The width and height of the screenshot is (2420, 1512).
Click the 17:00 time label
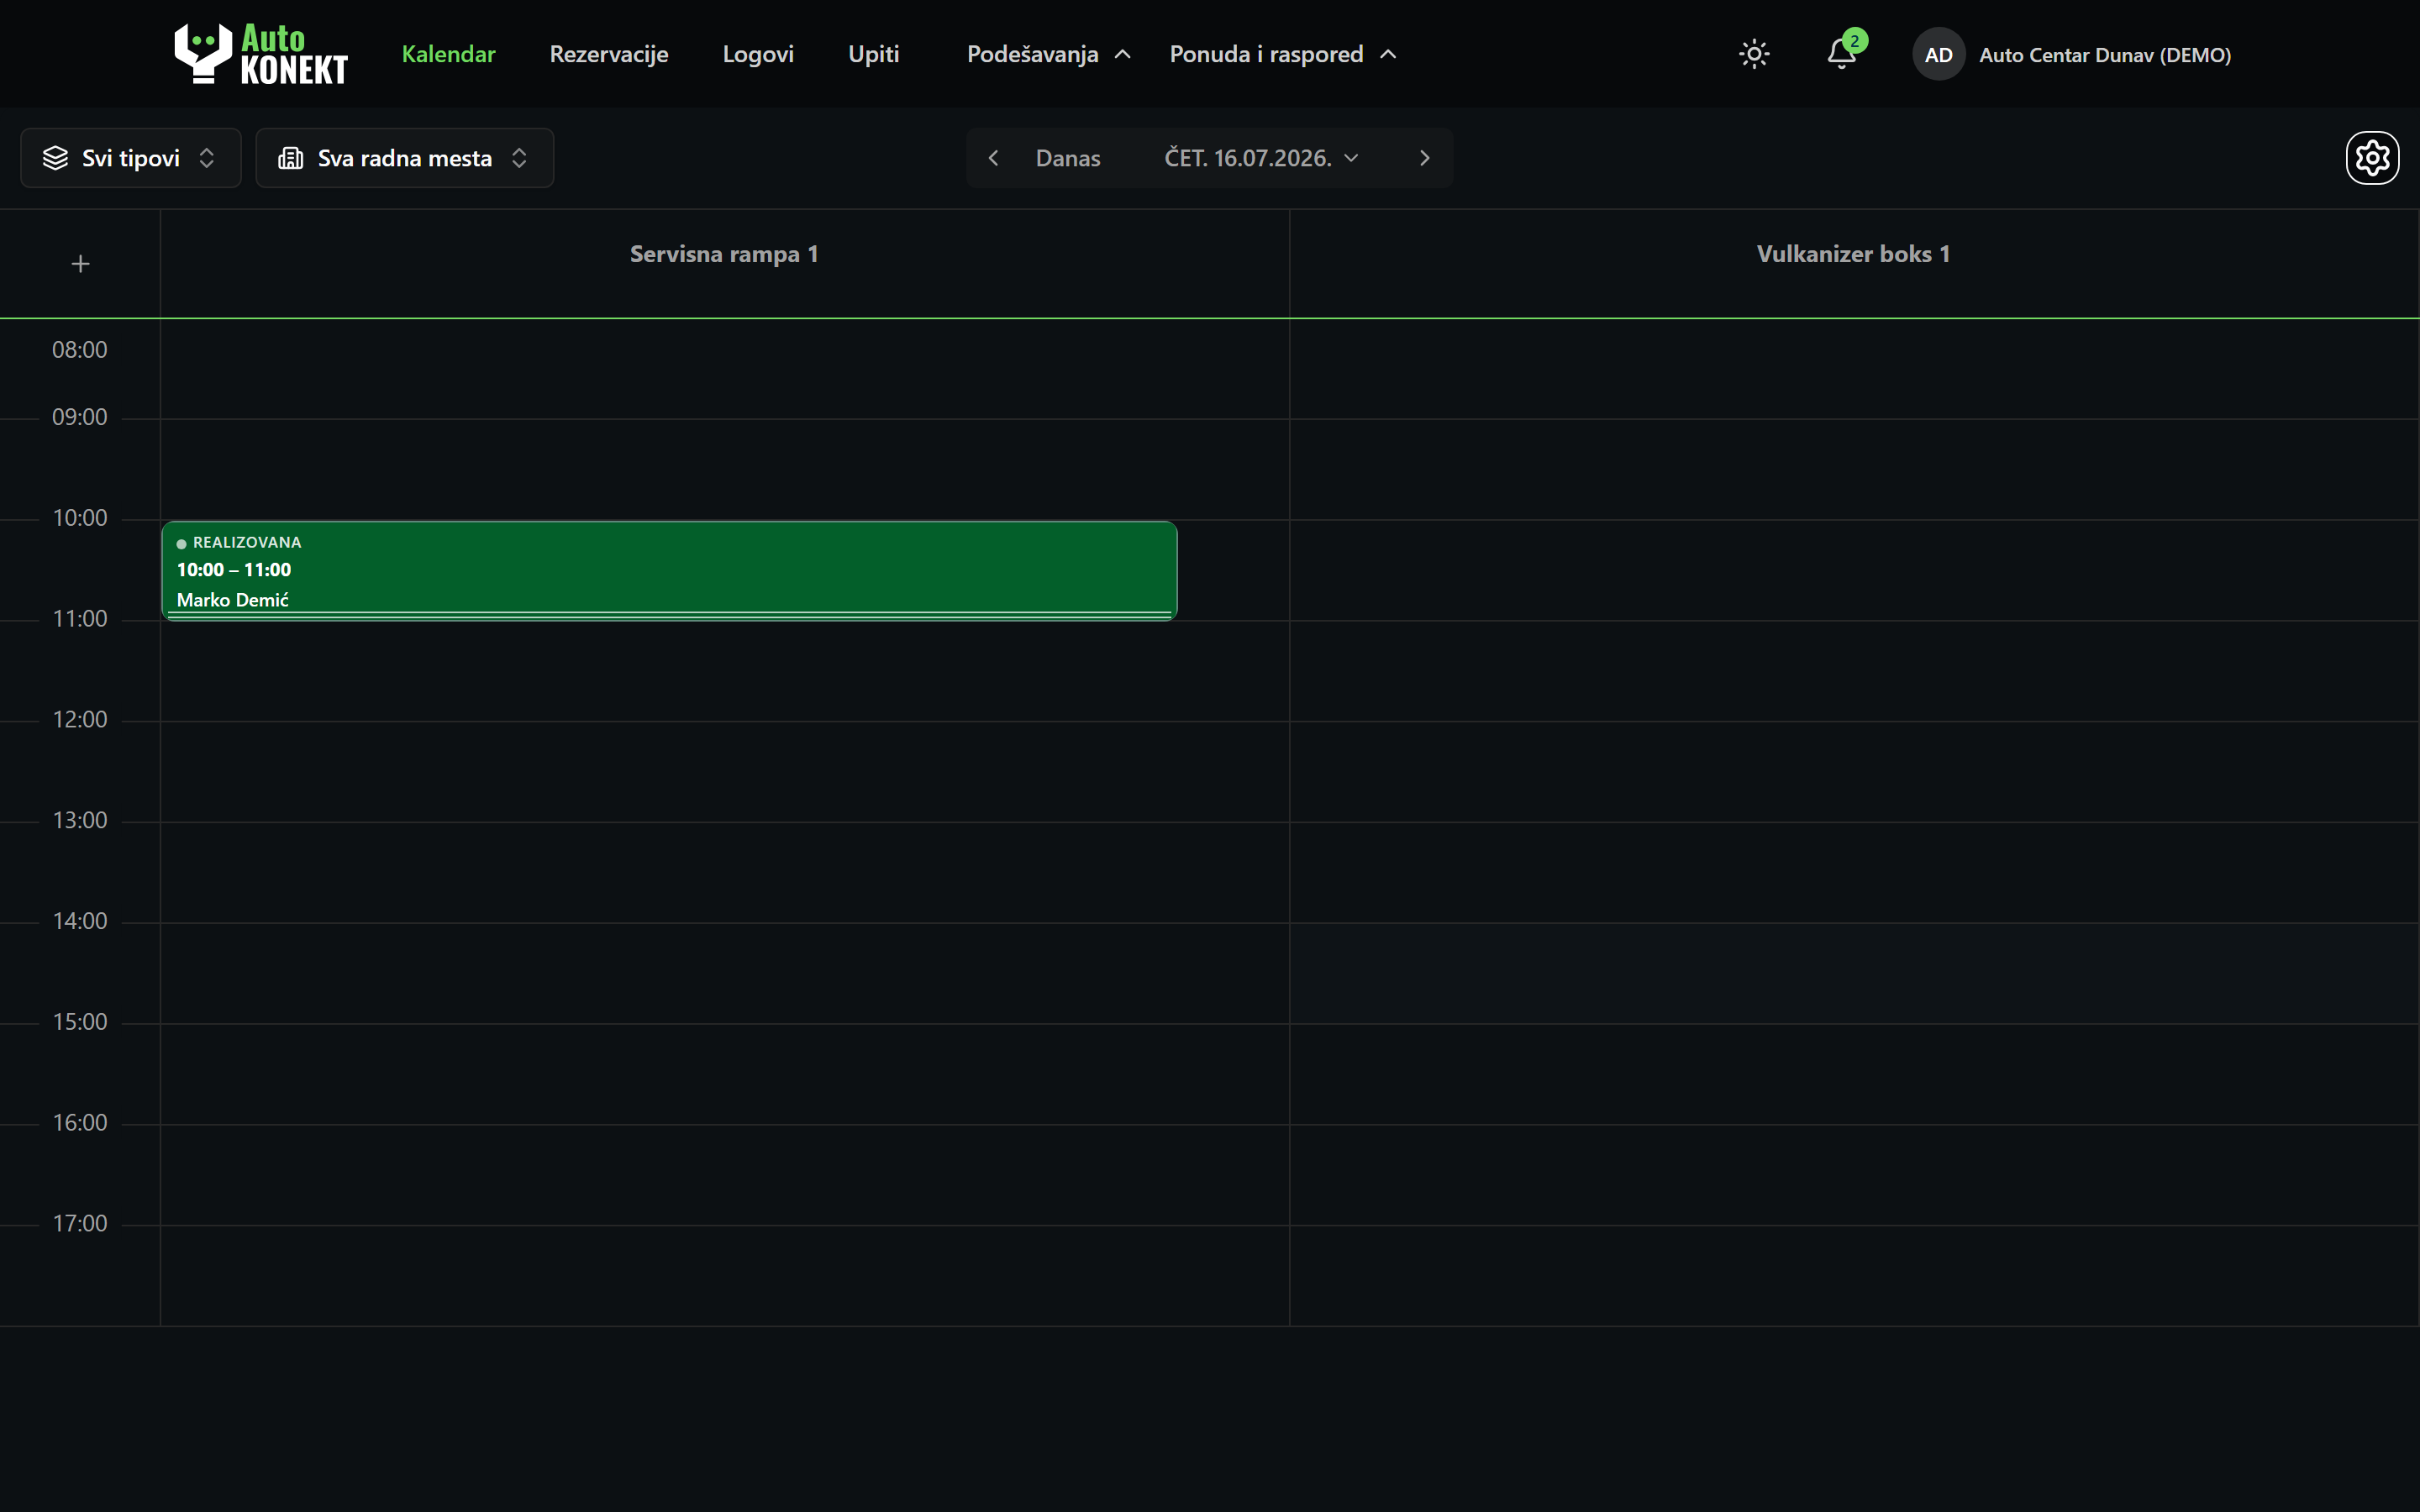click(x=80, y=1224)
